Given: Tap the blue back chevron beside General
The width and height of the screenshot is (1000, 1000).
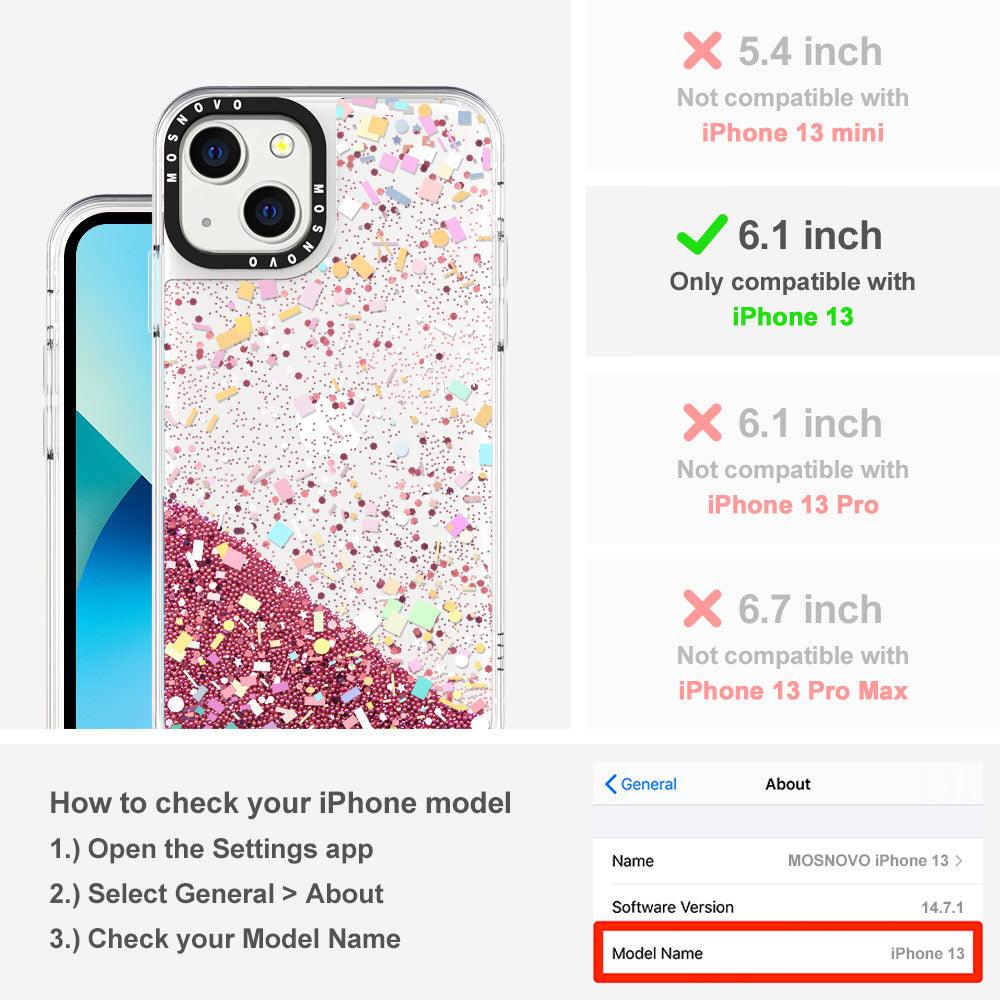Looking at the screenshot, I should point(610,784).
